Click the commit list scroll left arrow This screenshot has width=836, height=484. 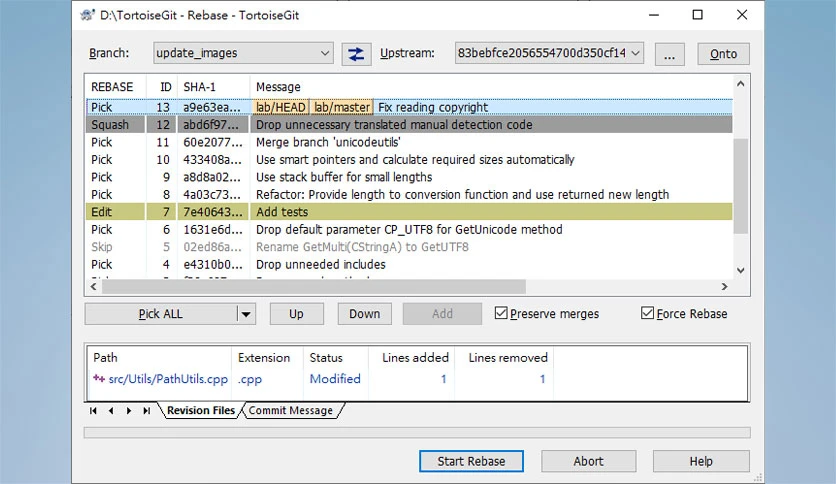click(94, 287)
